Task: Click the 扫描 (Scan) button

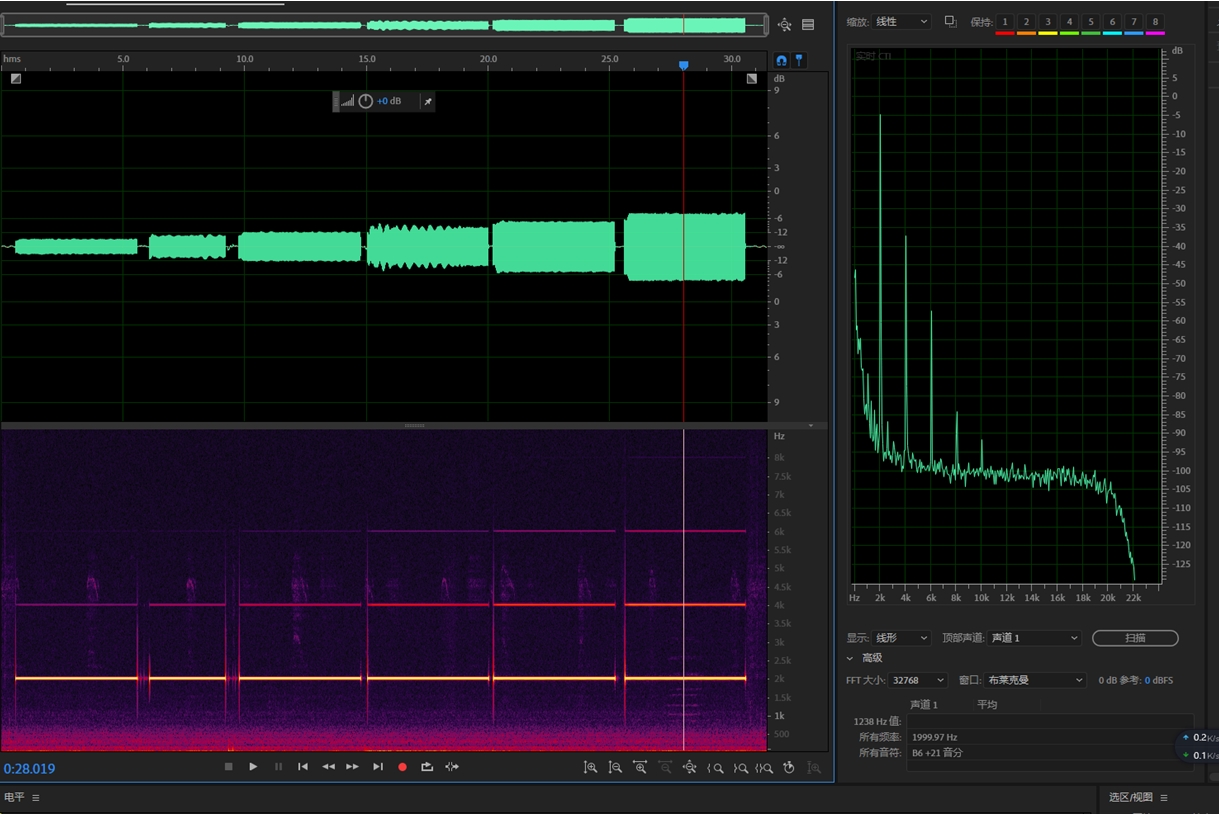Action: pyautogui.click(x=1135, y=638)
